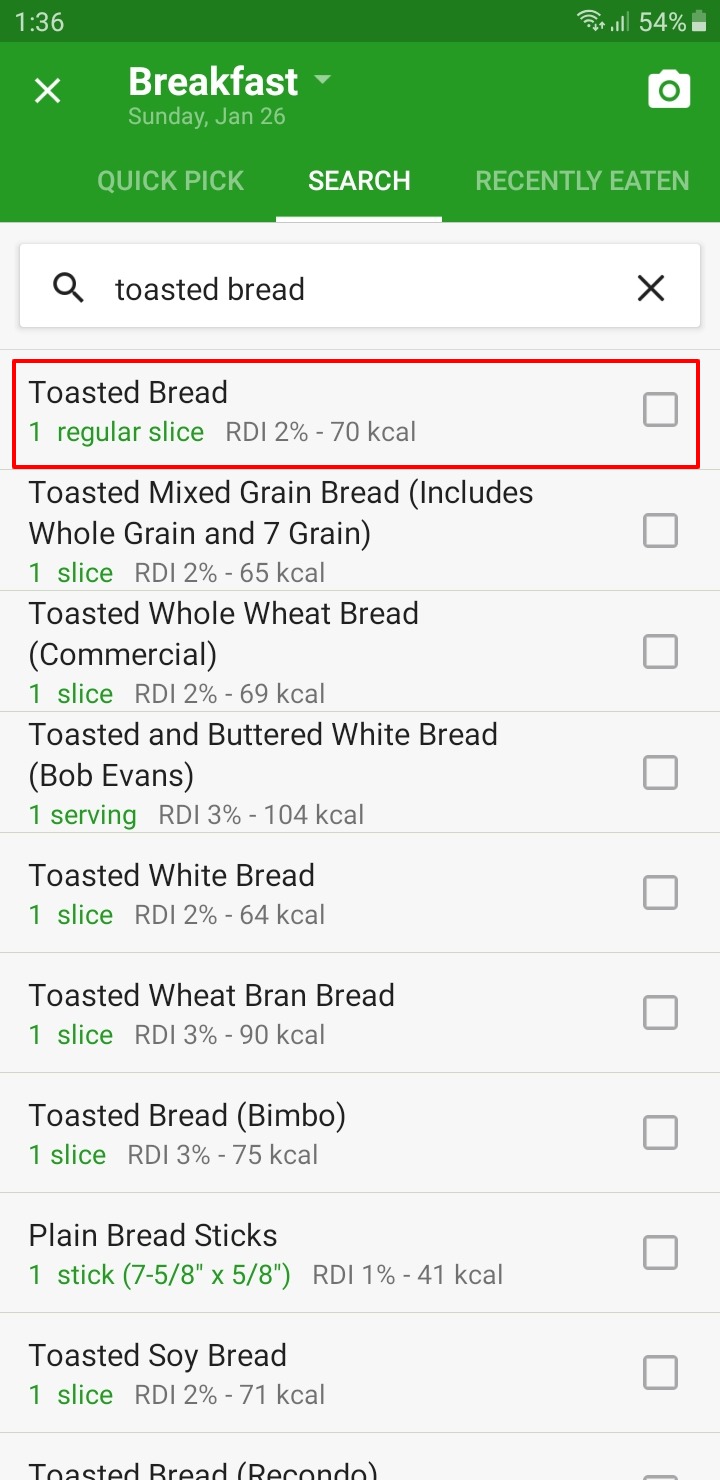Tick Toasted Mixed Grain Bread checkbox
The image size is (720, 1480).
tap(660, 530)
